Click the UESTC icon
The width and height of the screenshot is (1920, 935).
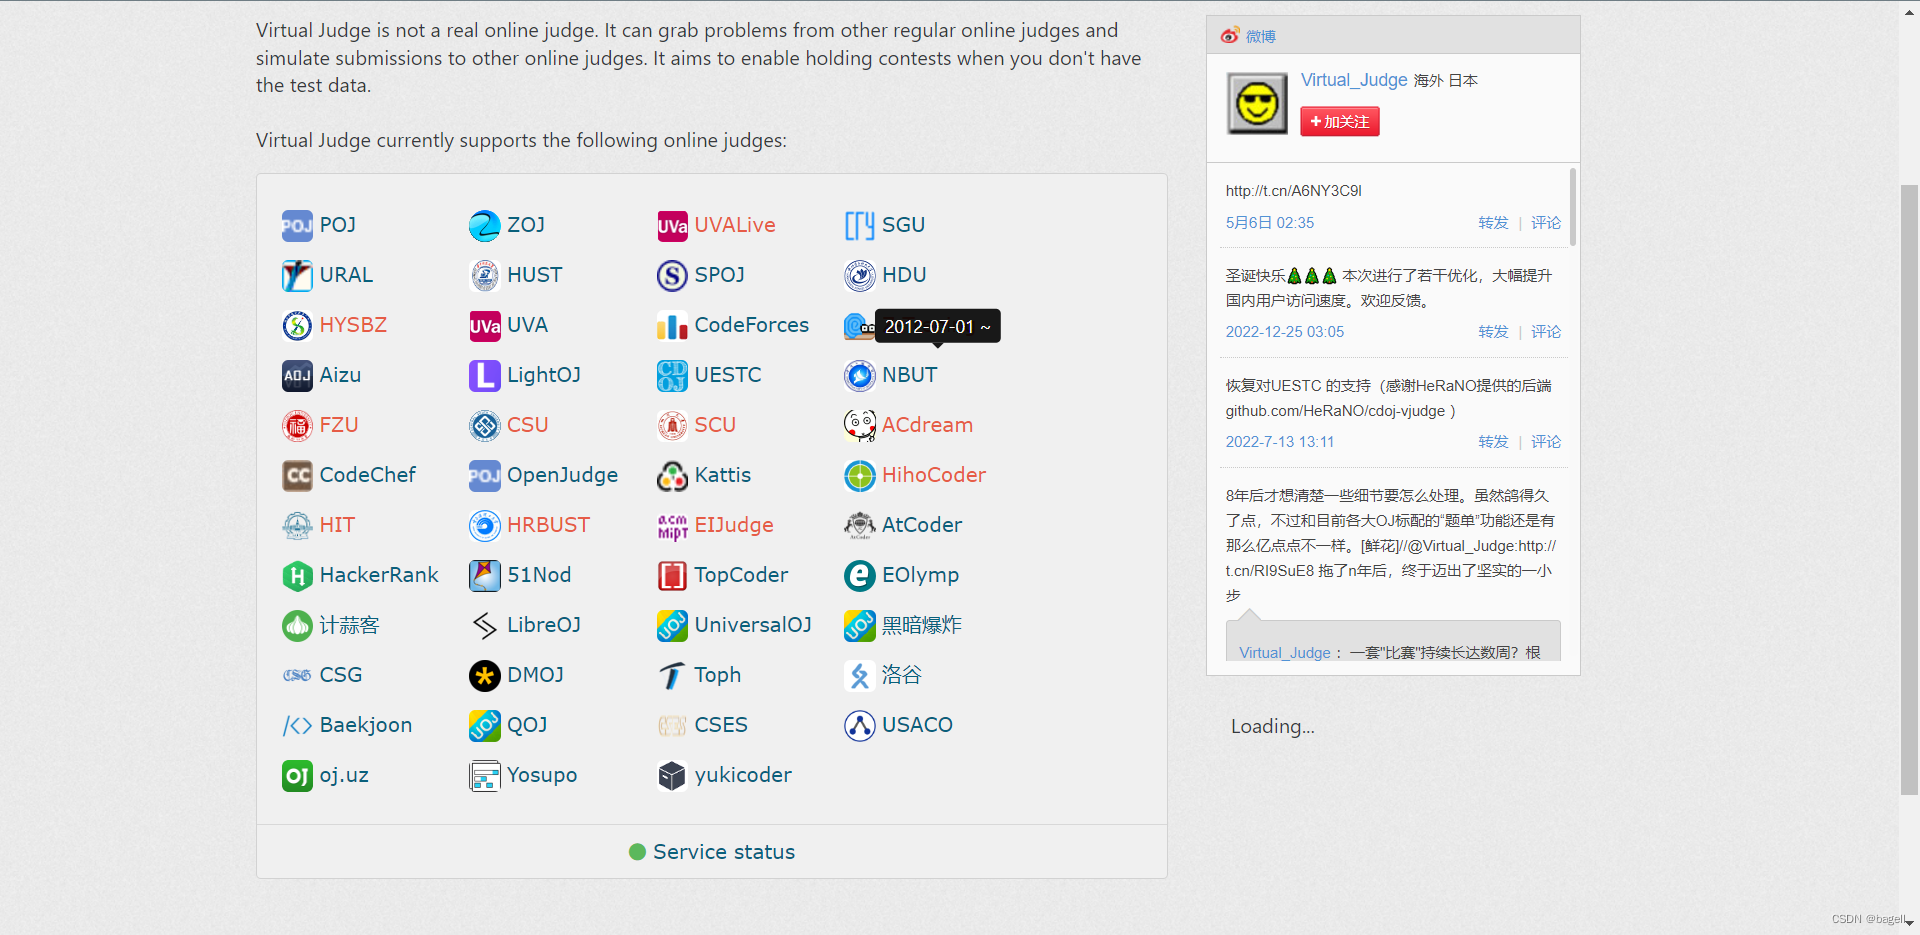[672, 375]
